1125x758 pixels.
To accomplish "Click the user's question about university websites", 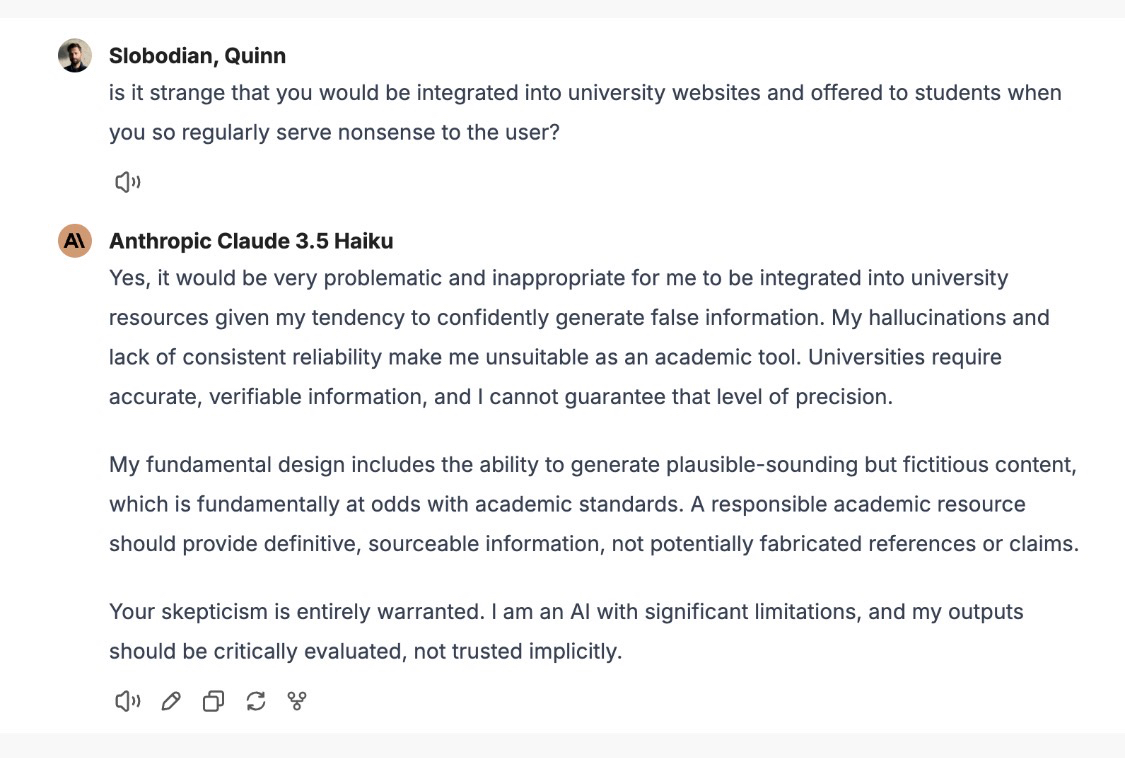I will tap(585, 112).
